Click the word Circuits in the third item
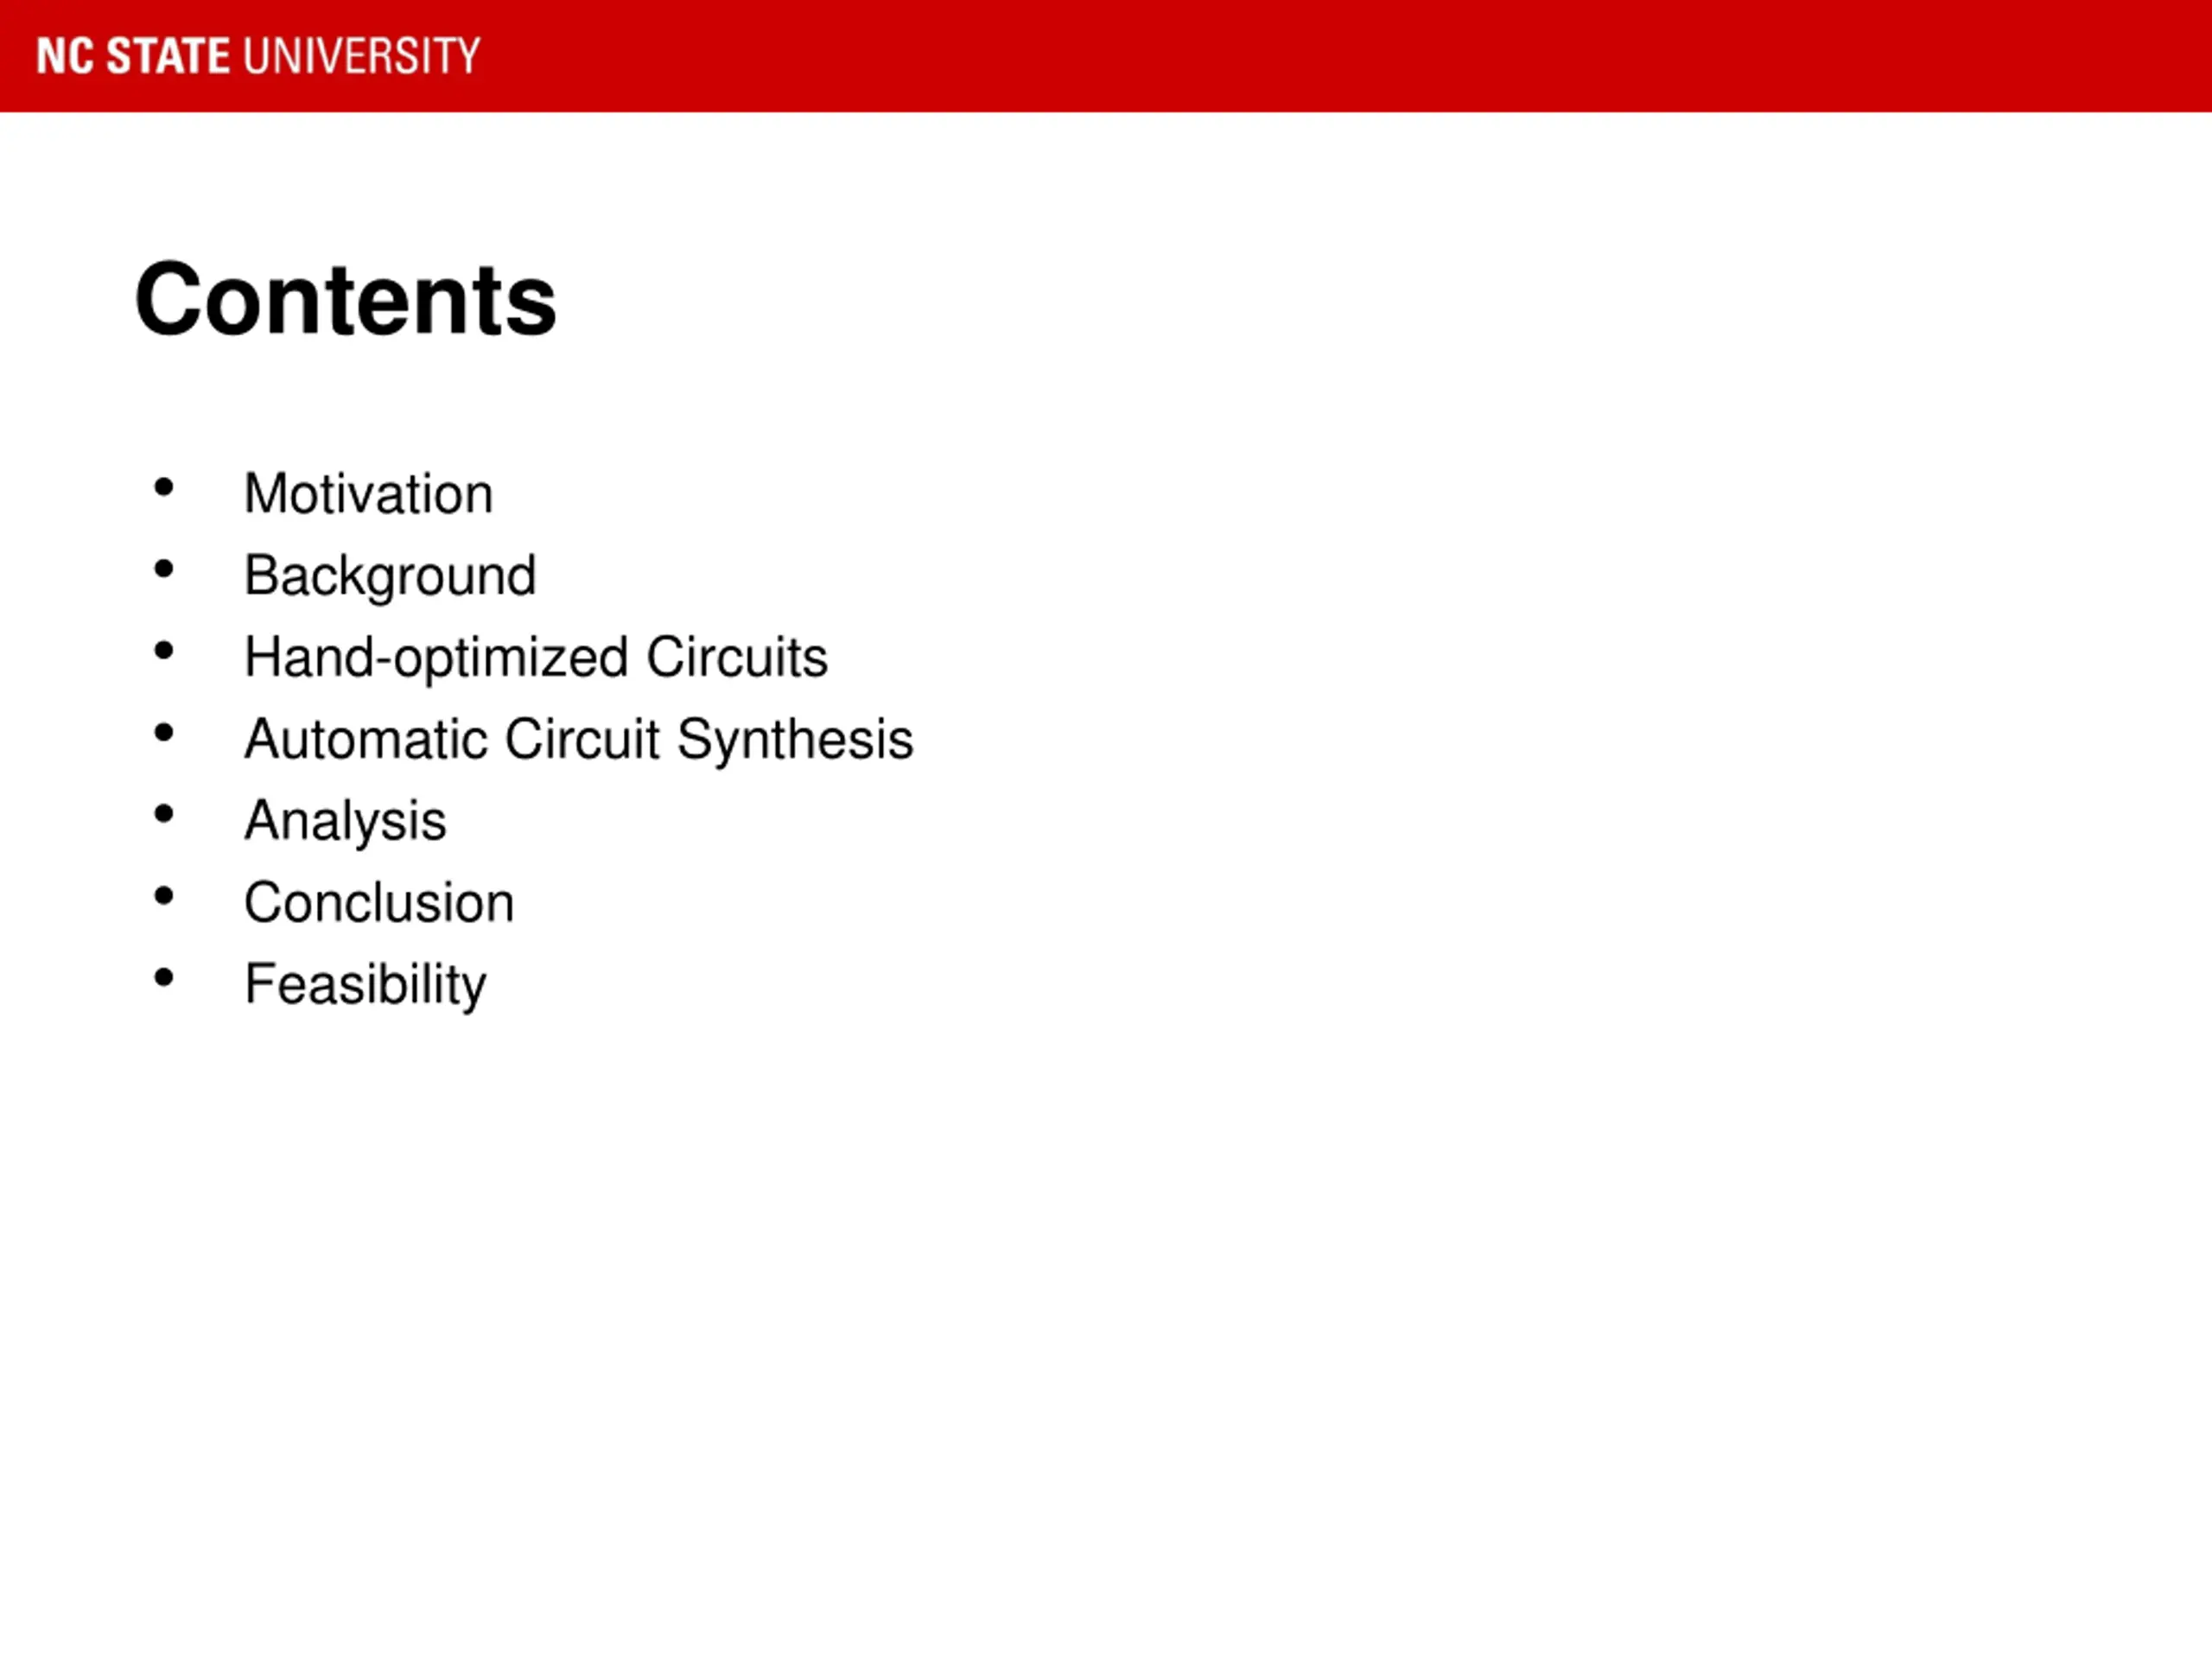Image resolution: width=2212 pixels, height=1659 pixels. pos(737,658)
